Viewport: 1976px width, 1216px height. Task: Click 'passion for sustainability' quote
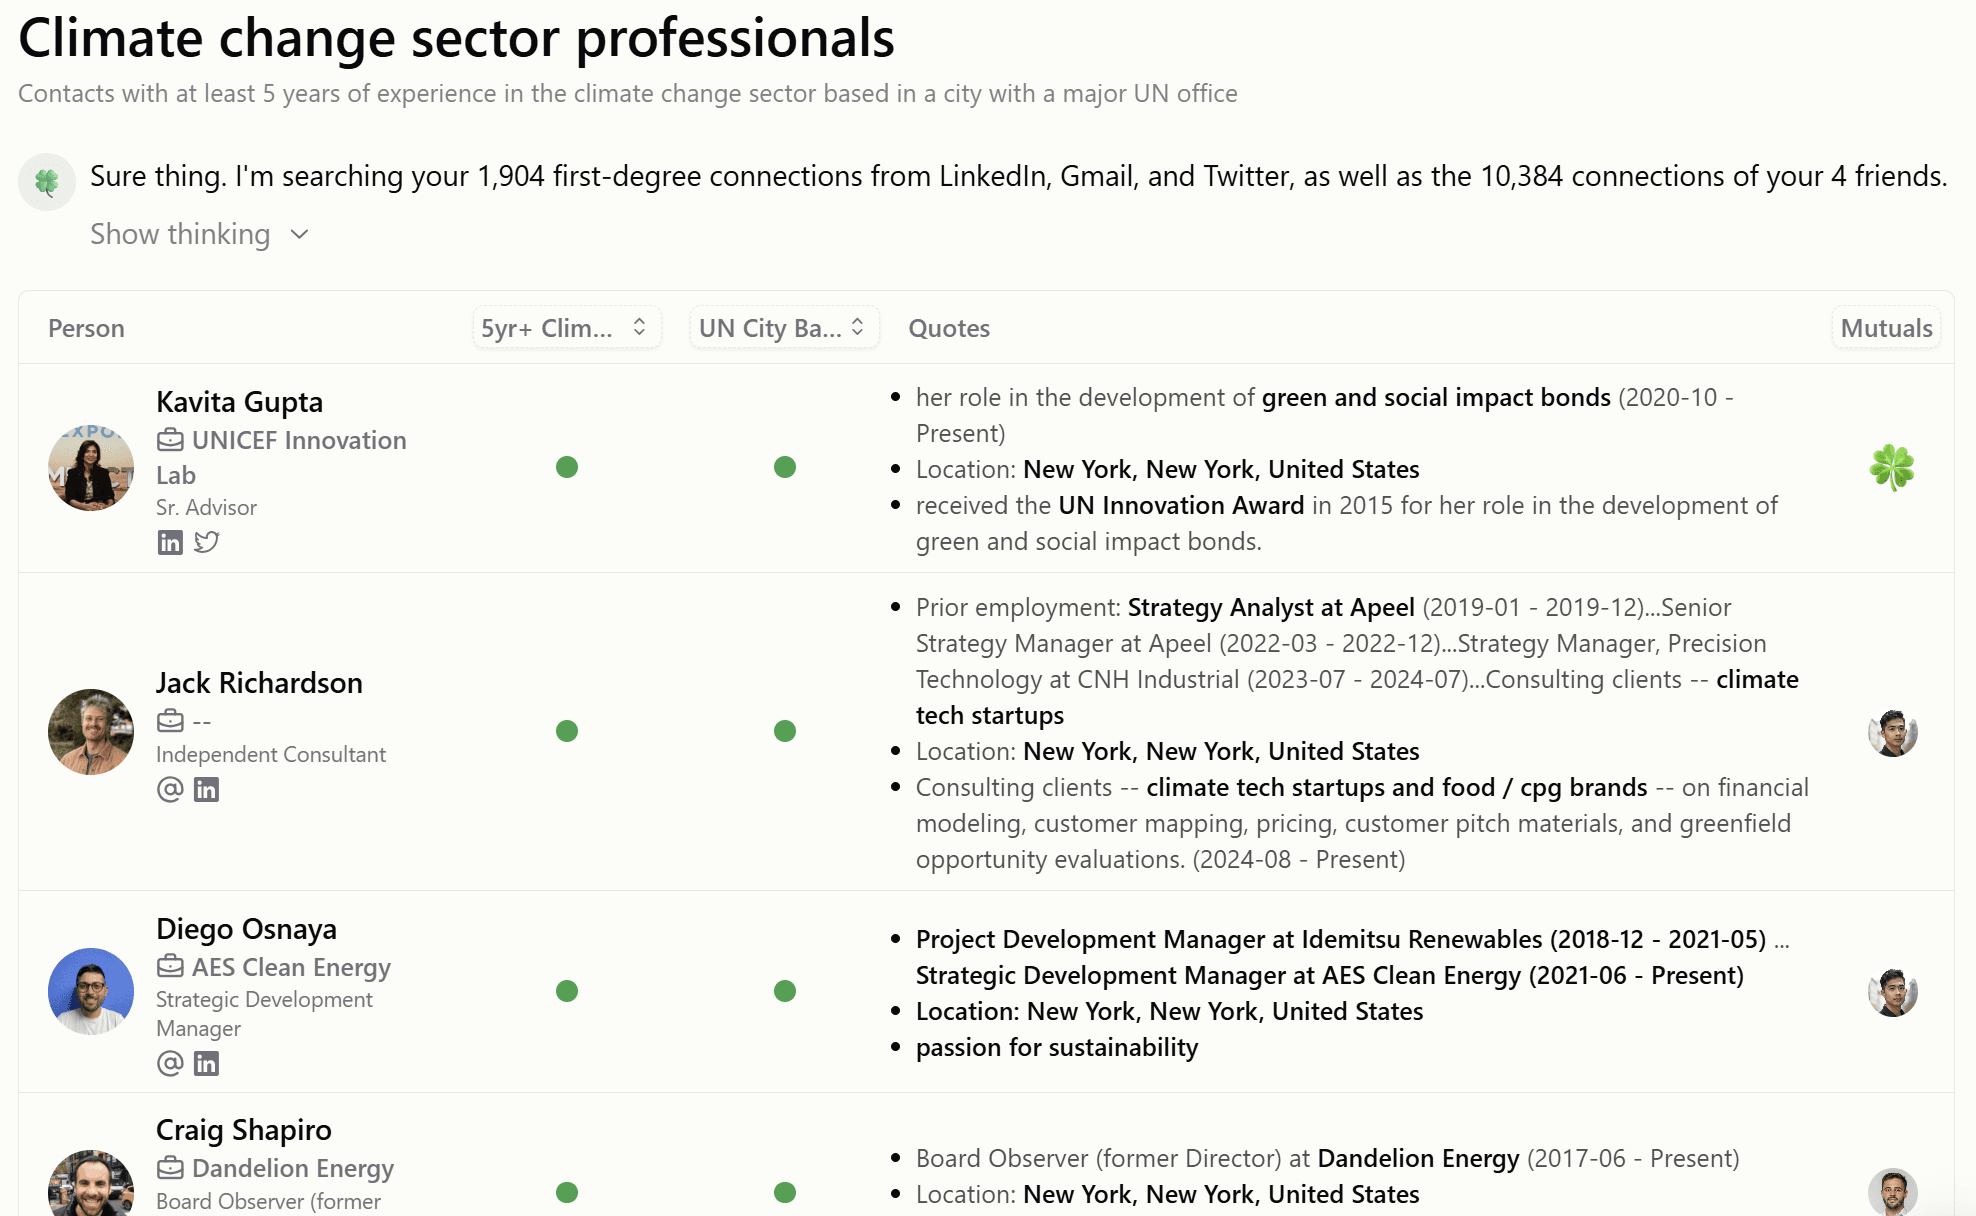pos(1057,1048)
